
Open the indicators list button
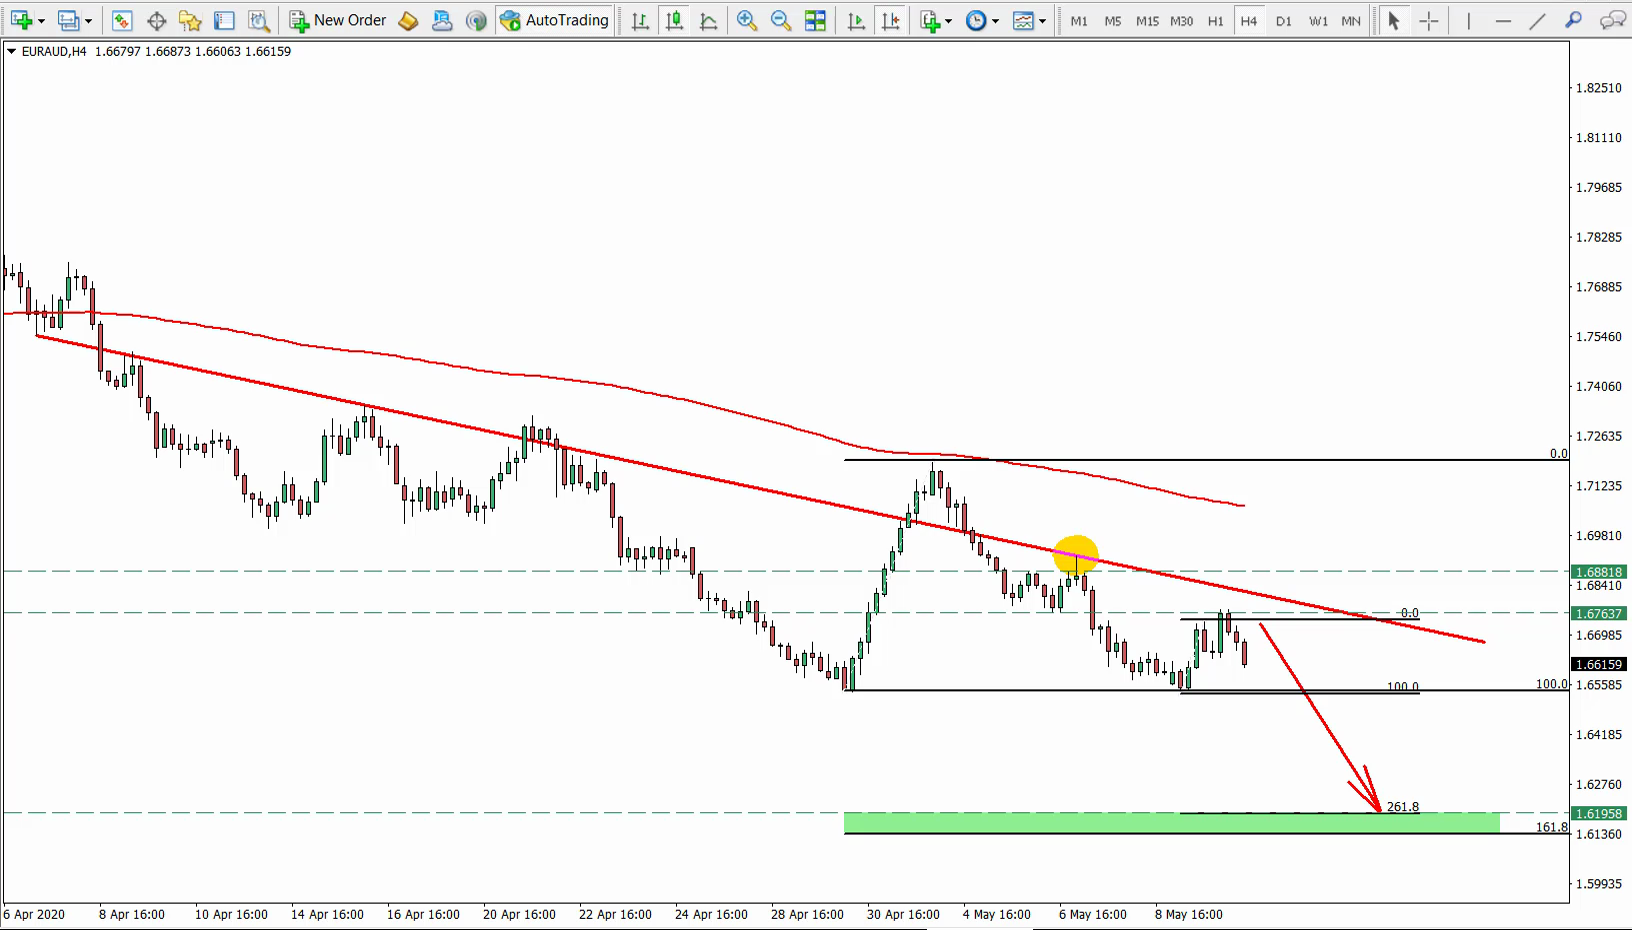930,20
